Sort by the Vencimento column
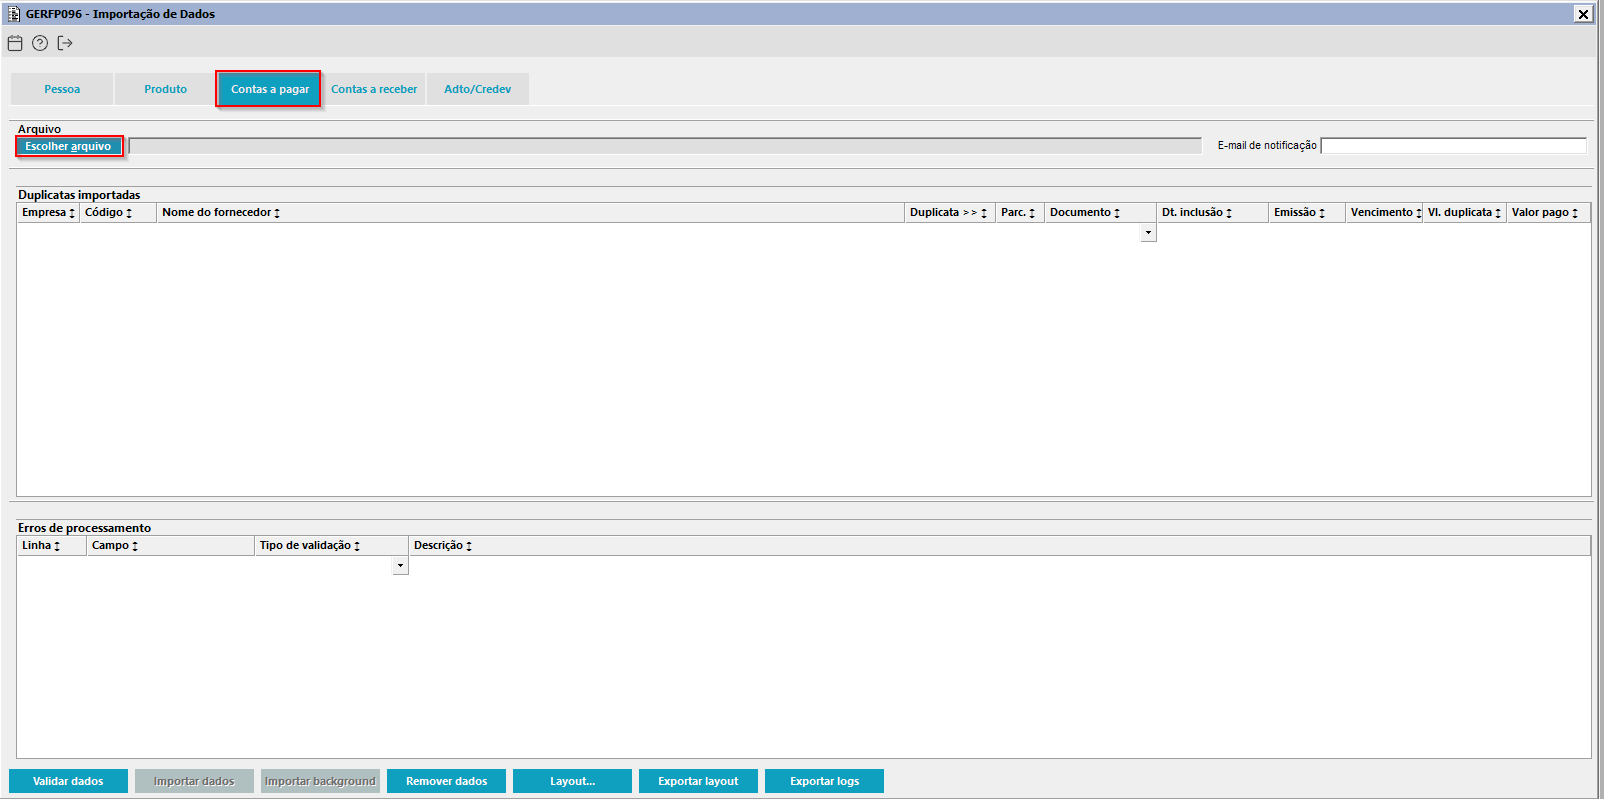This screenshot has width=1604, height=799. pos(1384,213)
